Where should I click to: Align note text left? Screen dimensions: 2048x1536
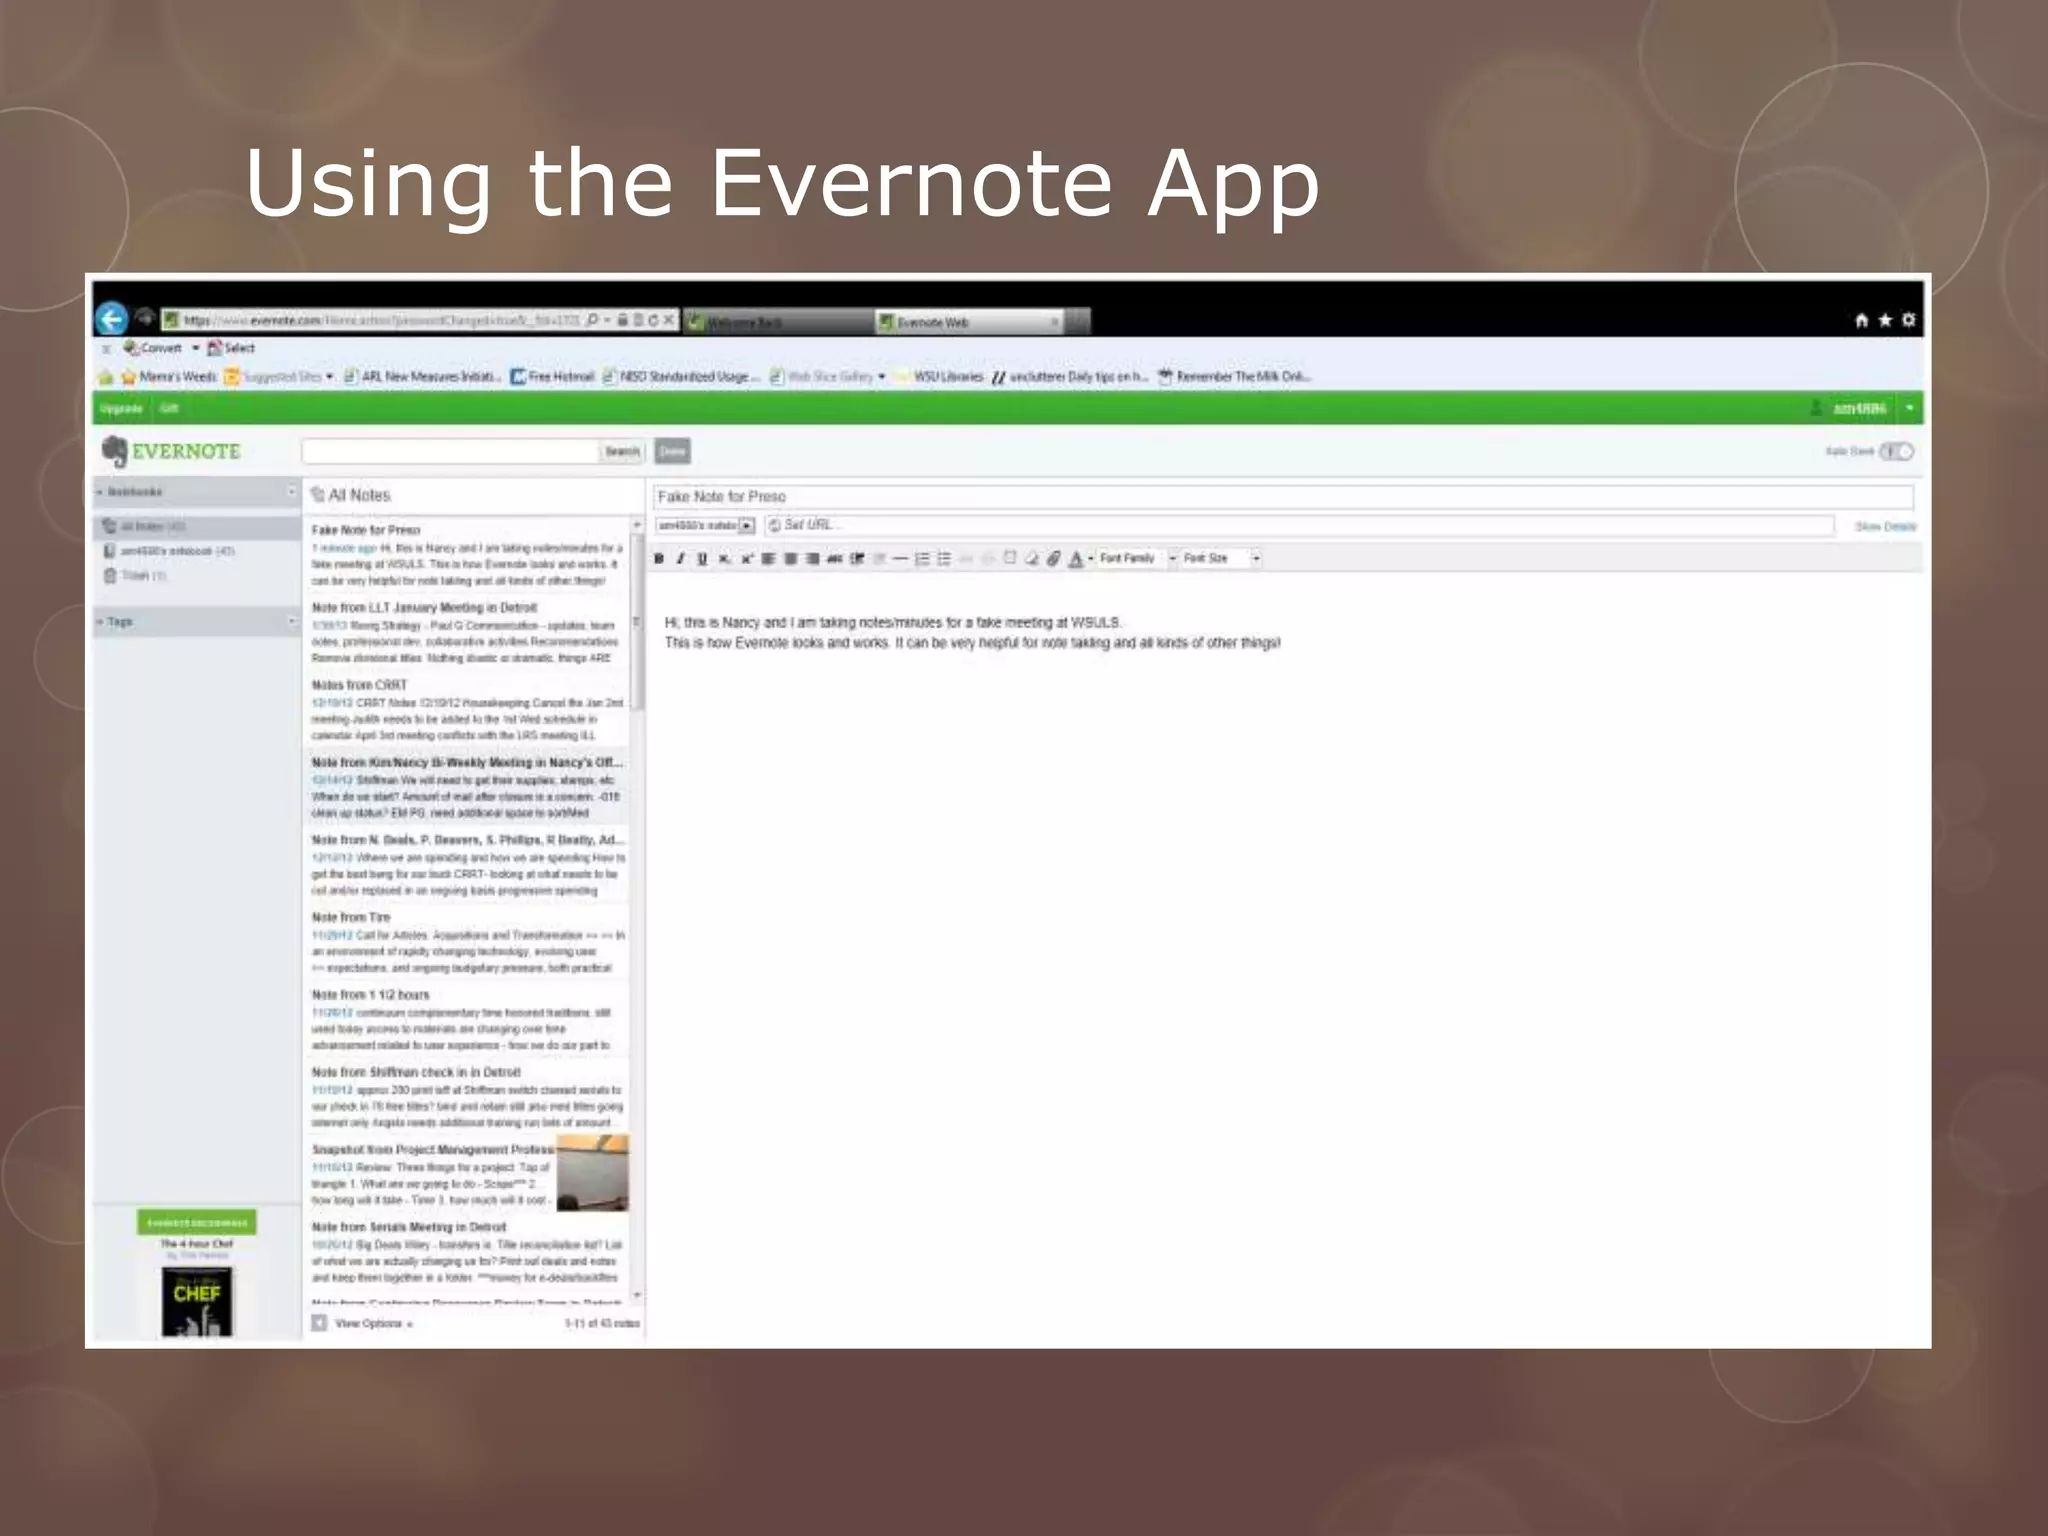tap(768, 559)
